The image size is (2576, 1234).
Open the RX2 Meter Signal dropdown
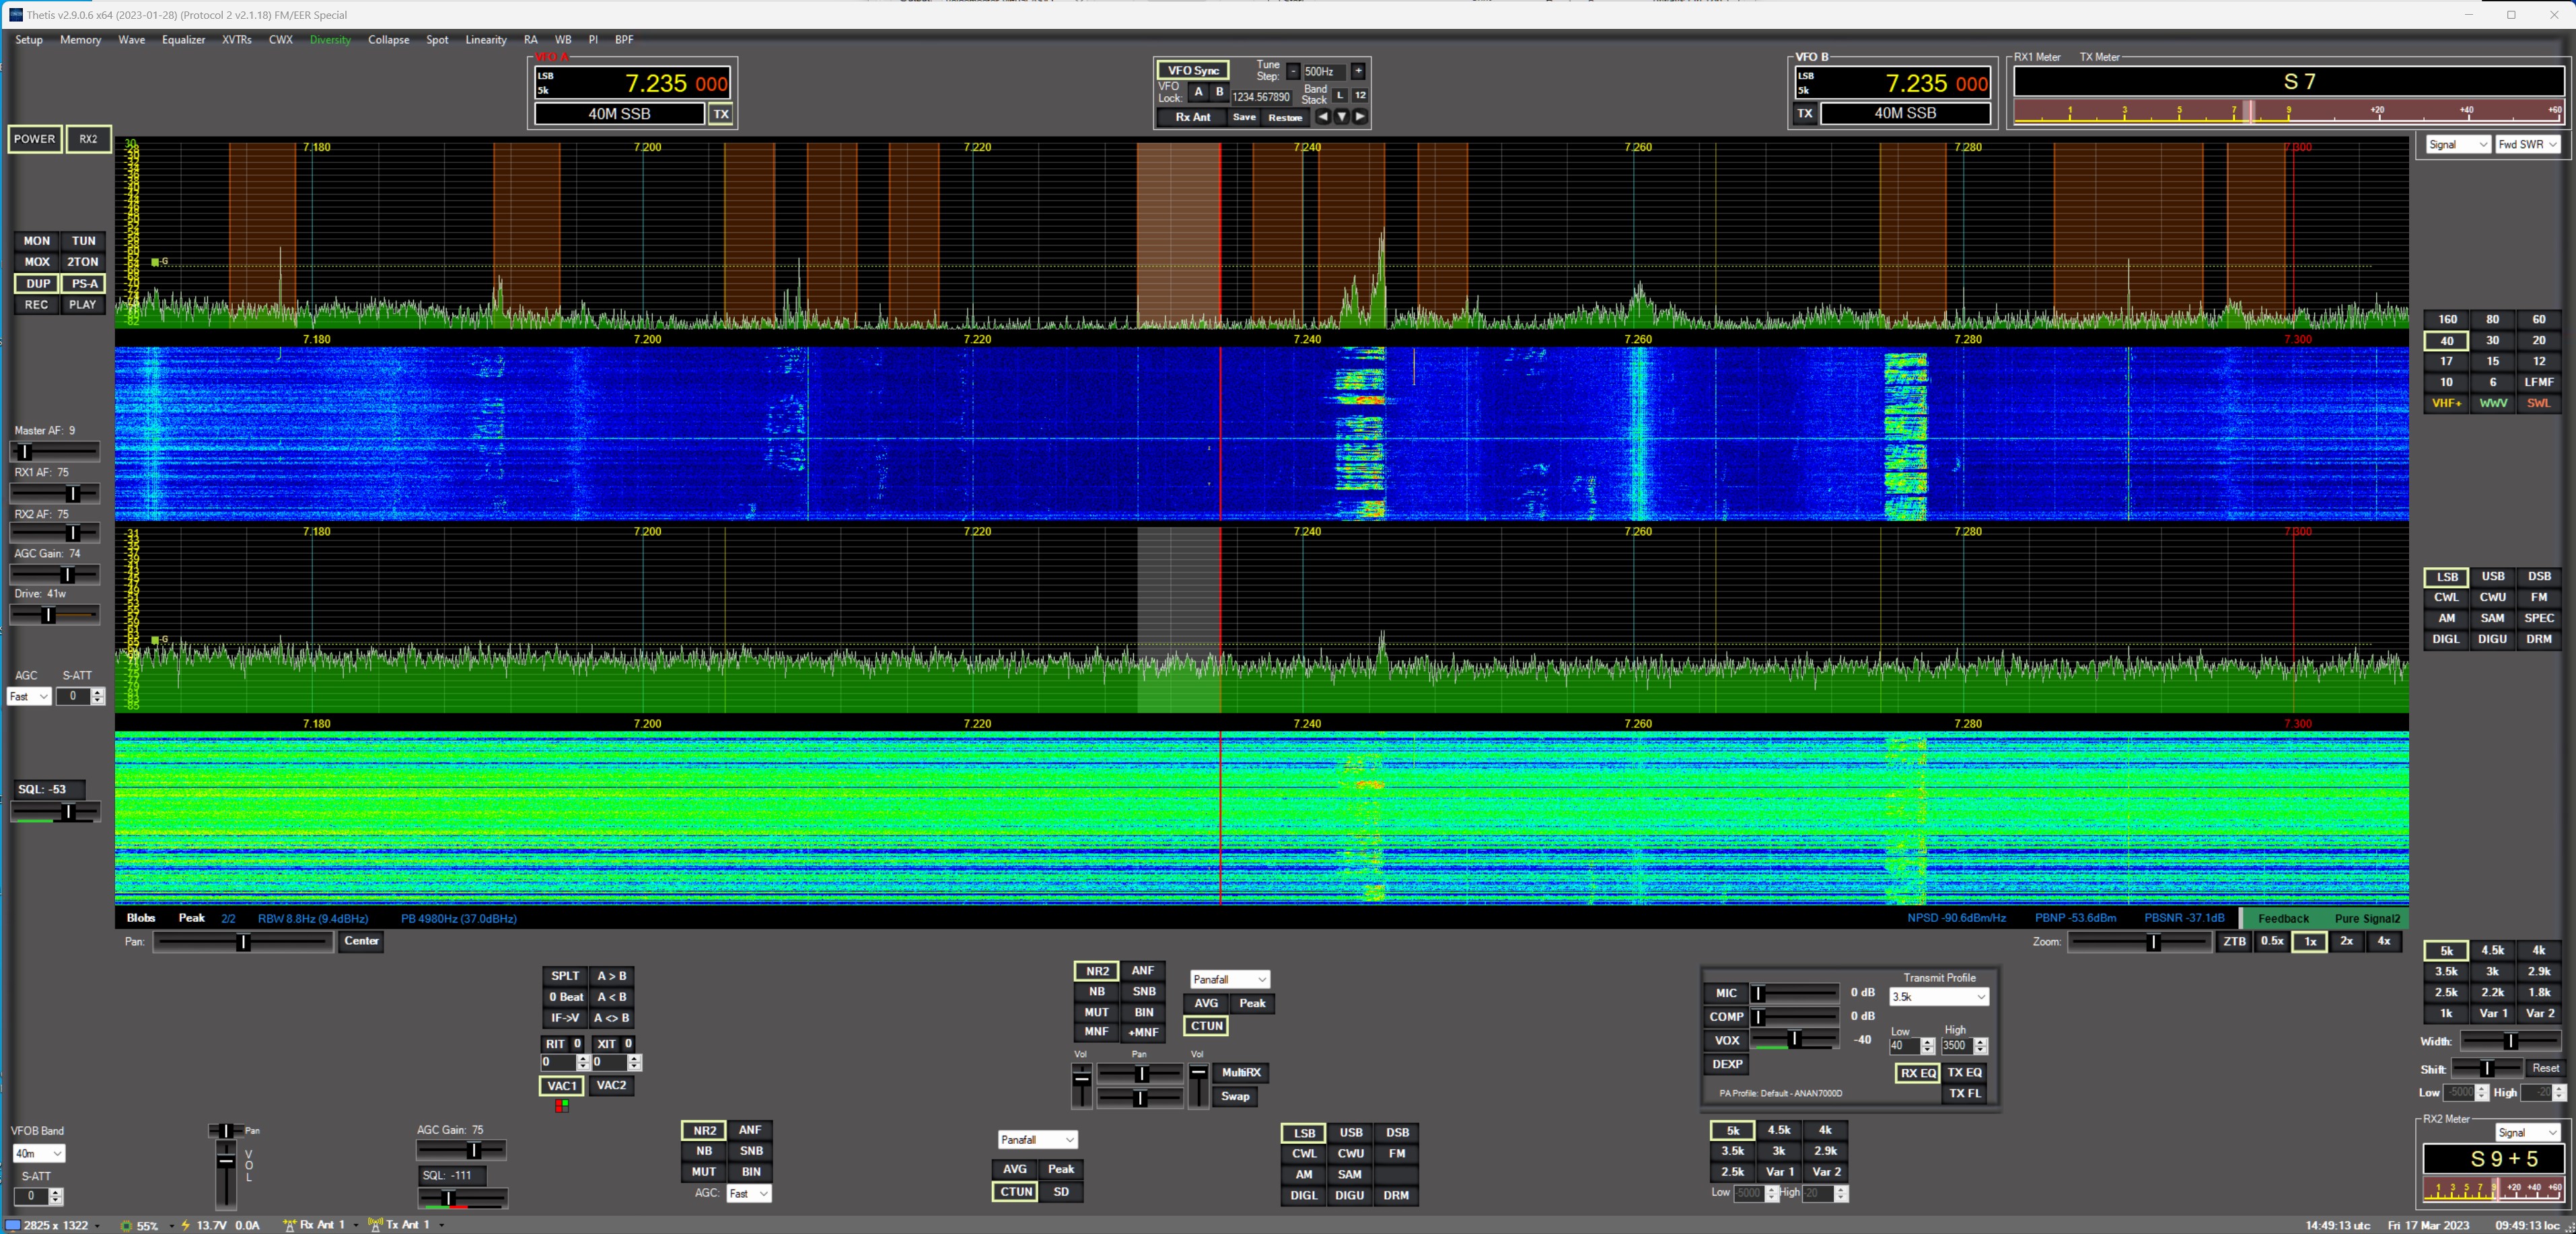(2527, 1132)
